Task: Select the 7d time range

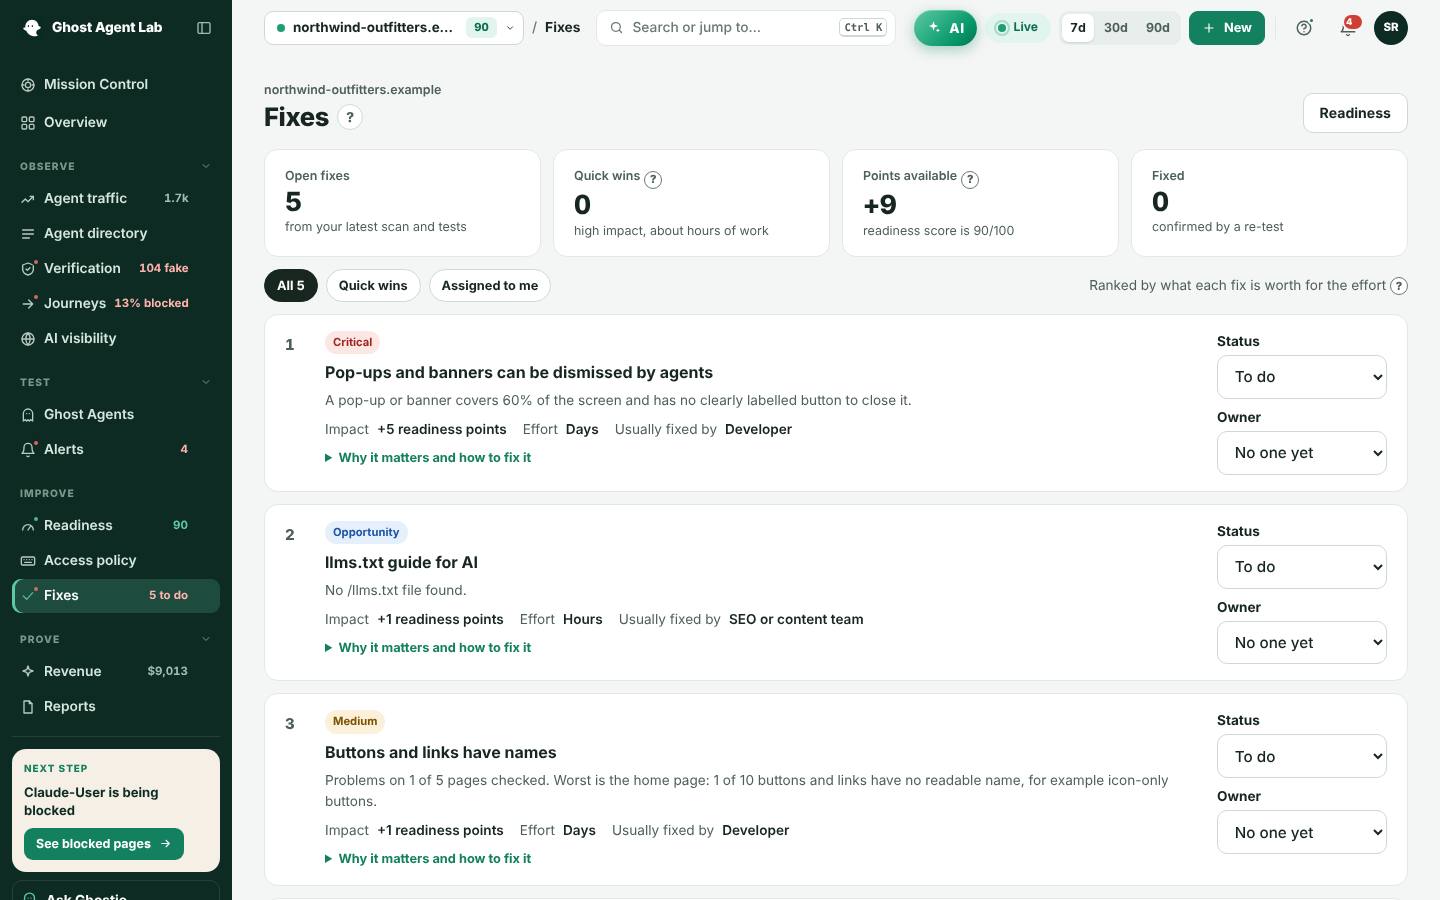Action: [1077, 28]
